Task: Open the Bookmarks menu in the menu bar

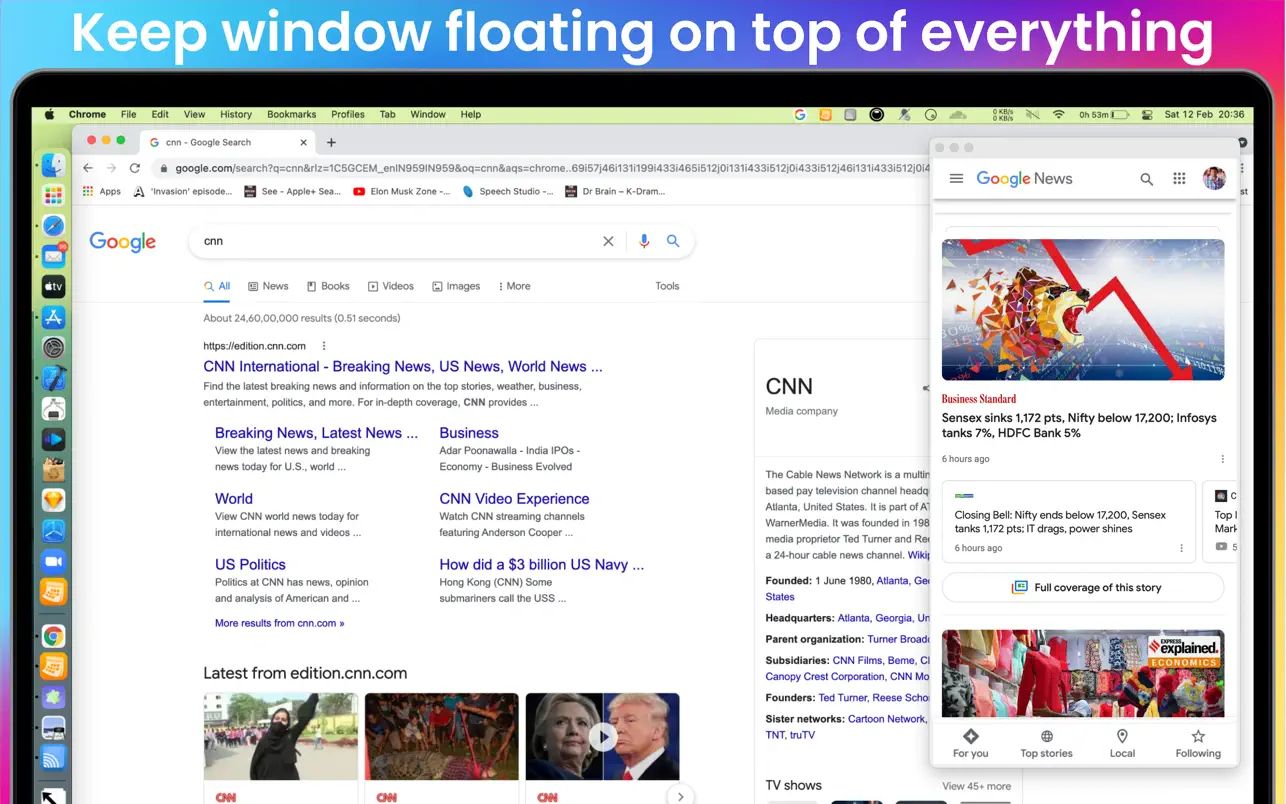Action: coord(291,114)
